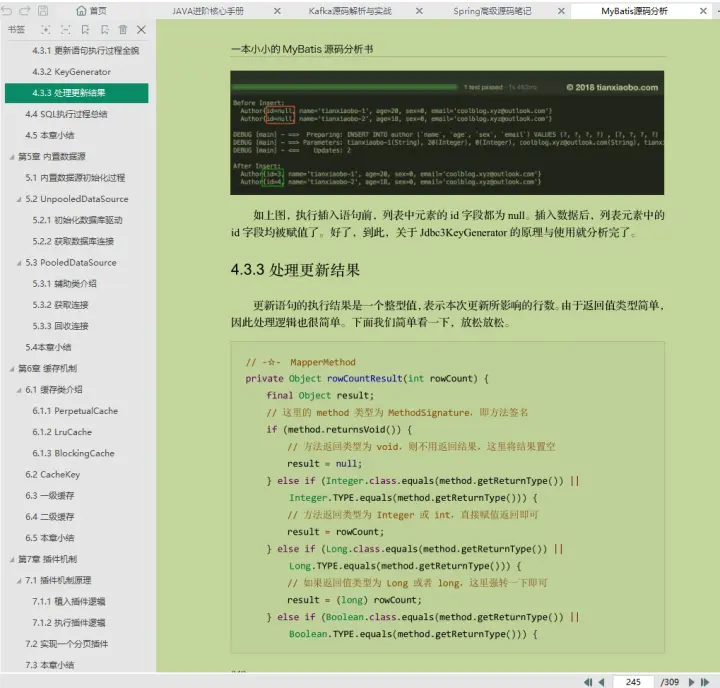
Task: Switch to Spring高级源码笔记 tab
Action: [492, 11]
